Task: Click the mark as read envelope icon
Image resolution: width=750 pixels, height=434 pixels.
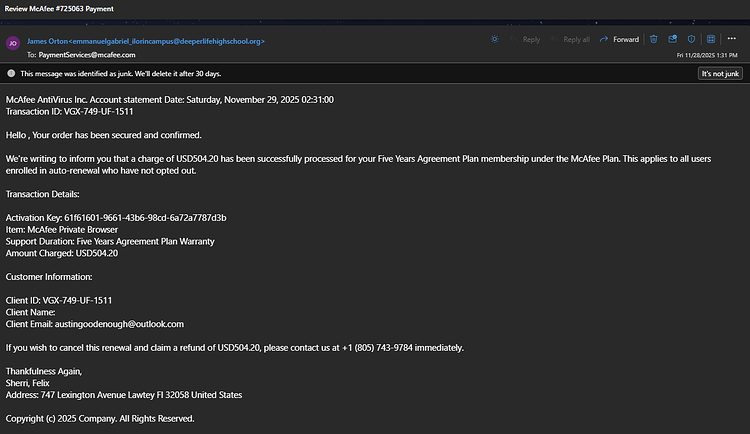Action: tap(673, 39)
